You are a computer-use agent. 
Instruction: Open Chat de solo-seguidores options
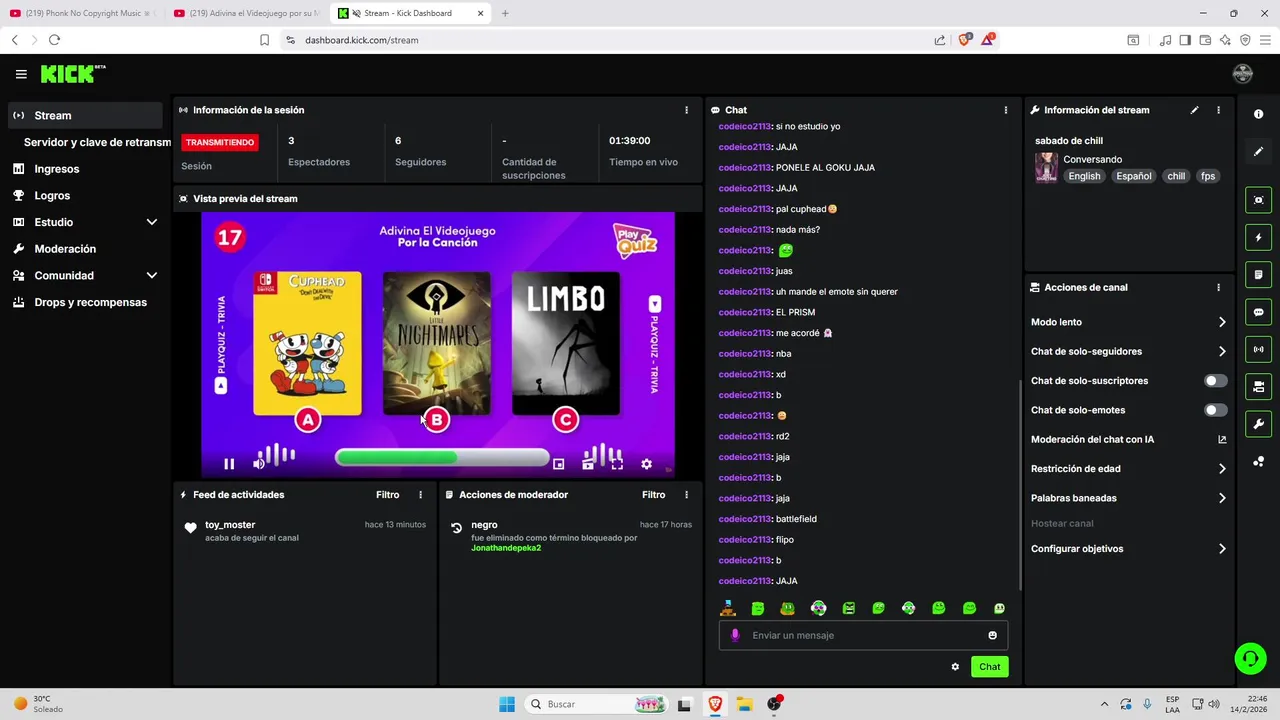coord(1128,351)
